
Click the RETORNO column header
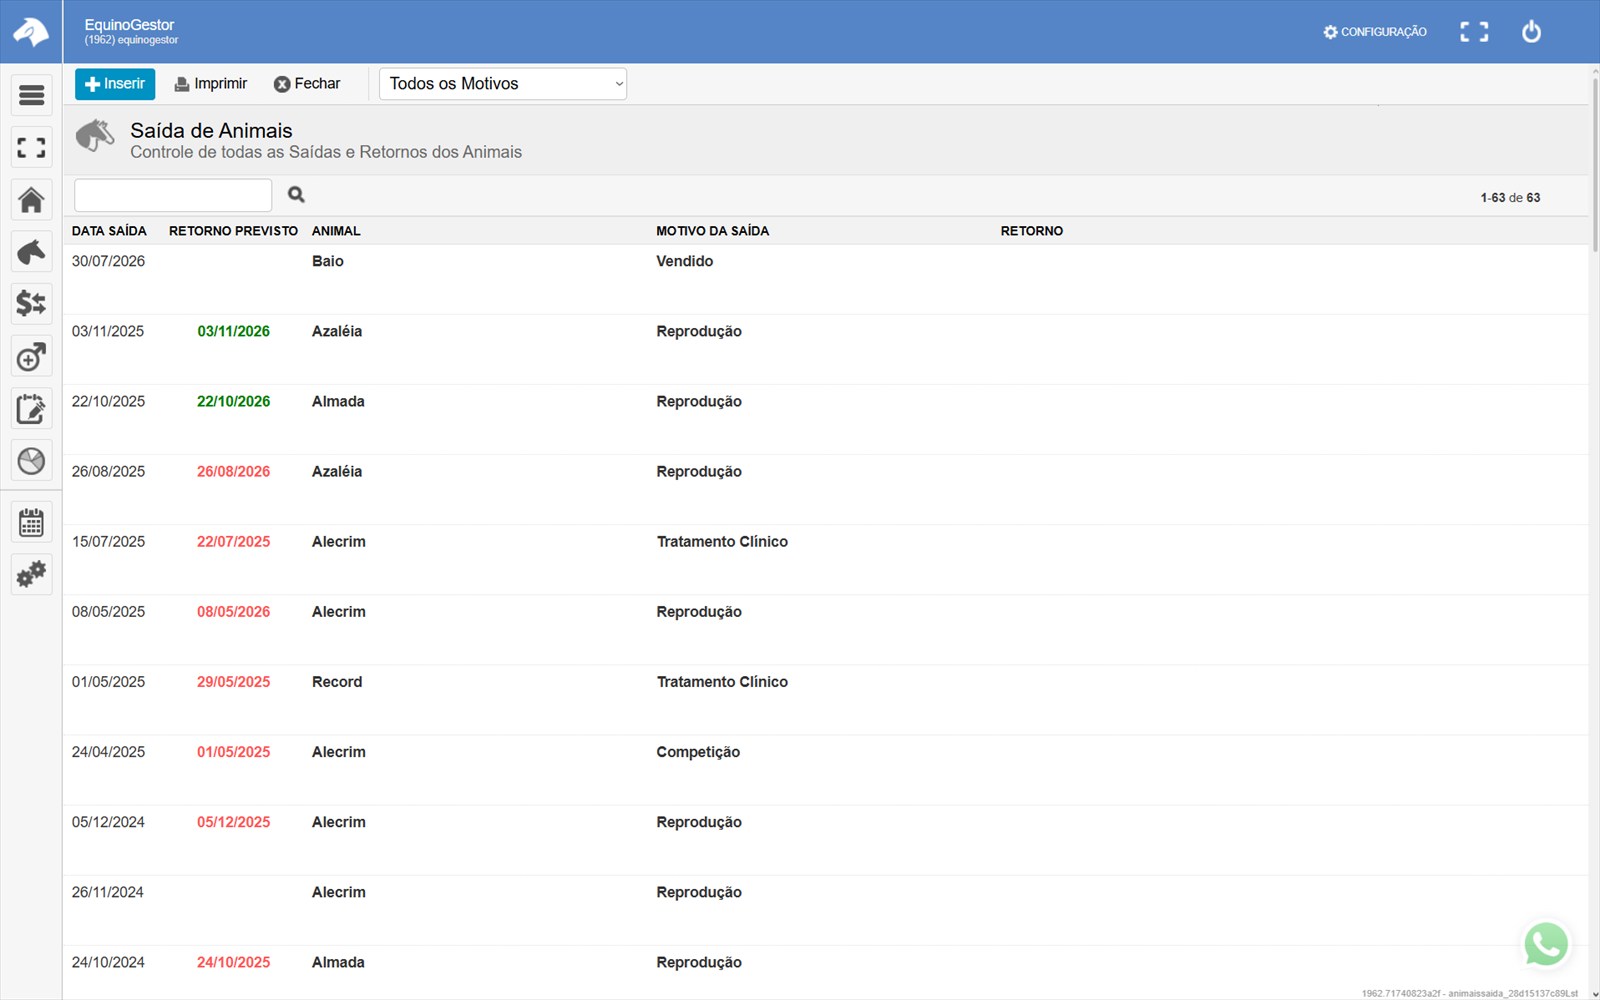[1032, 231]
